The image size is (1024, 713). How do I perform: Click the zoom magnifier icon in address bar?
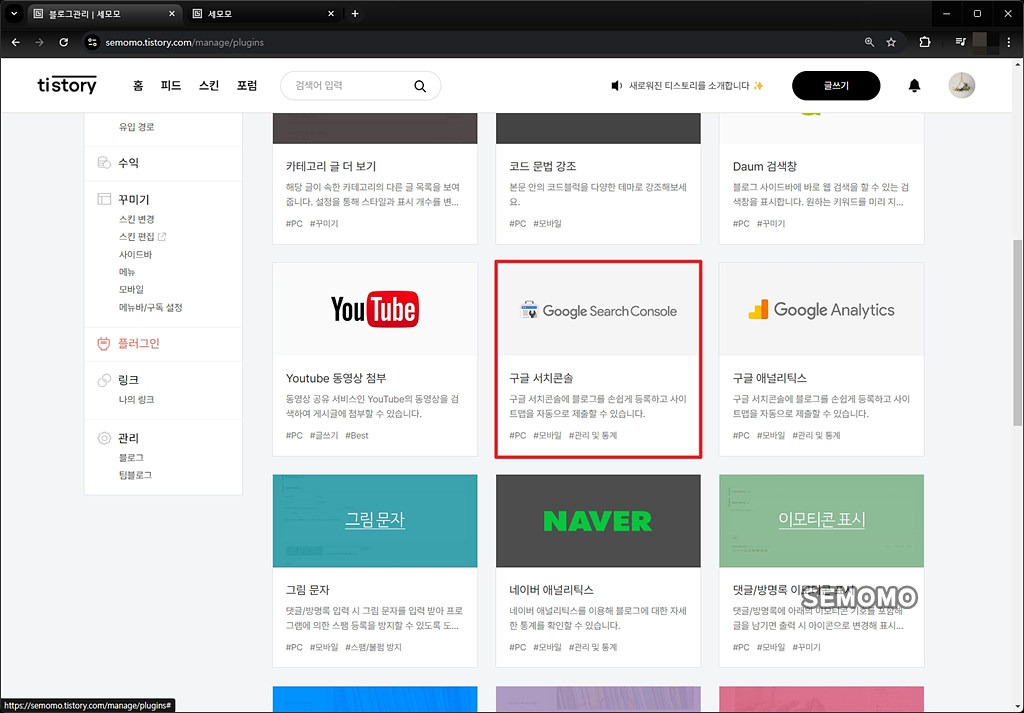point(869,42)
